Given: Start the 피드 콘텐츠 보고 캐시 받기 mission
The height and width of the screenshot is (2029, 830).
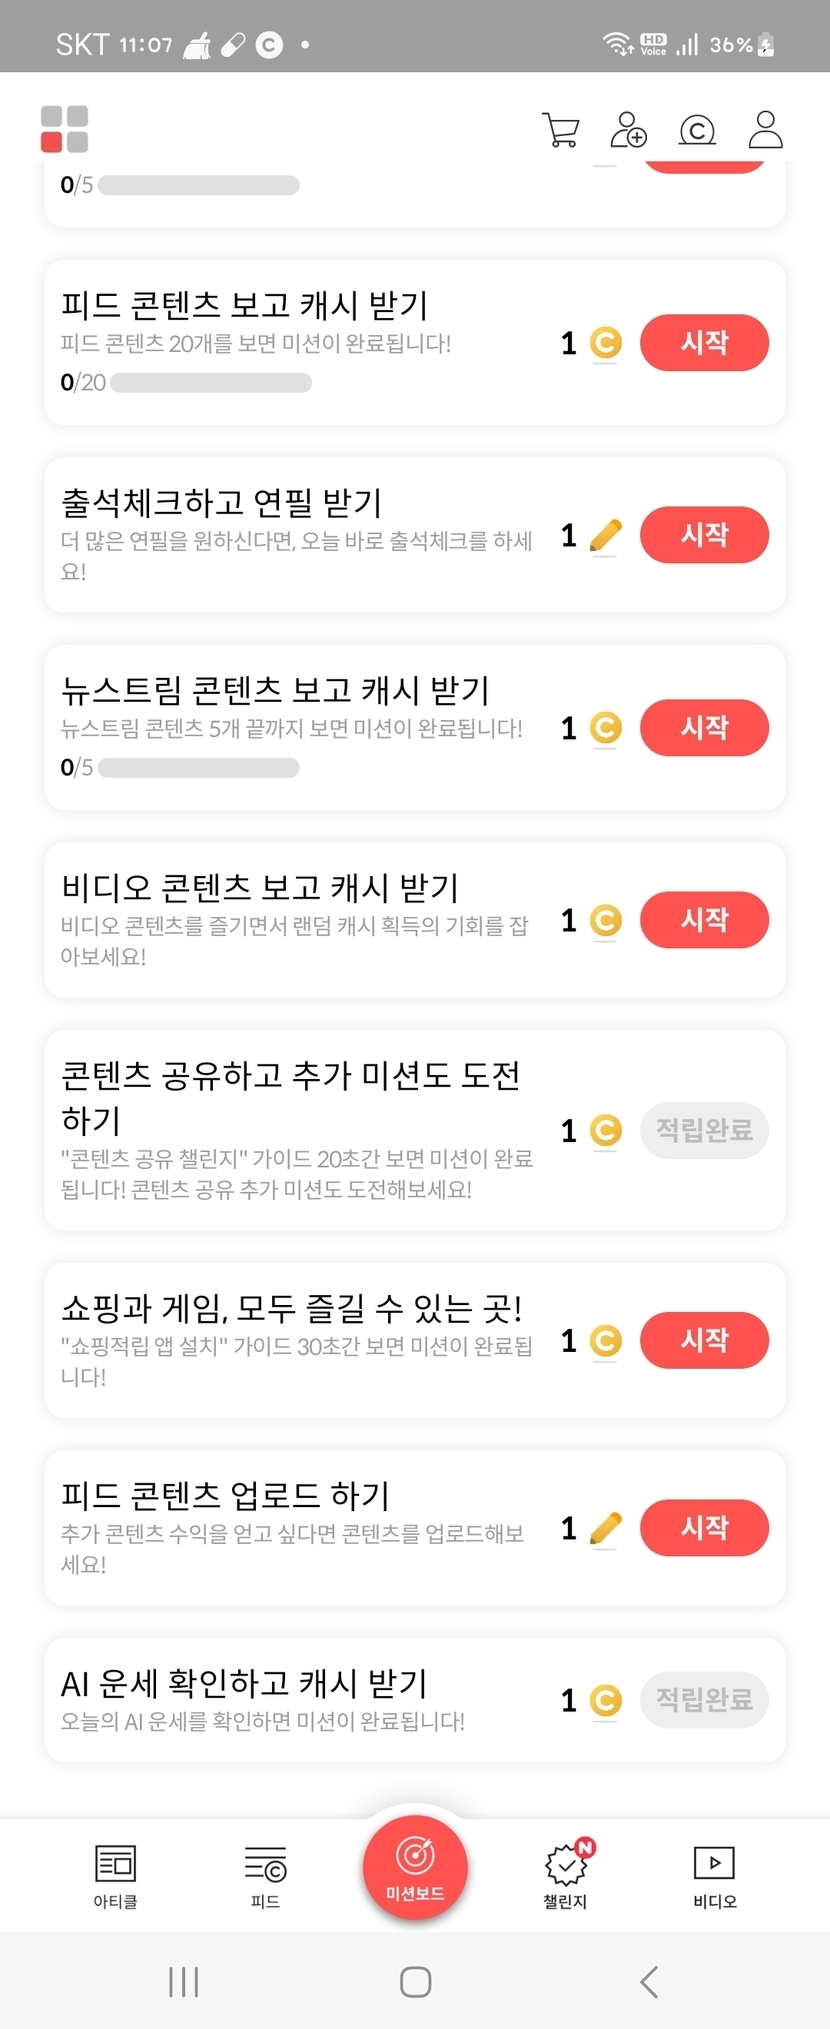Looking at the screenshot, I should tap(704, 343).
